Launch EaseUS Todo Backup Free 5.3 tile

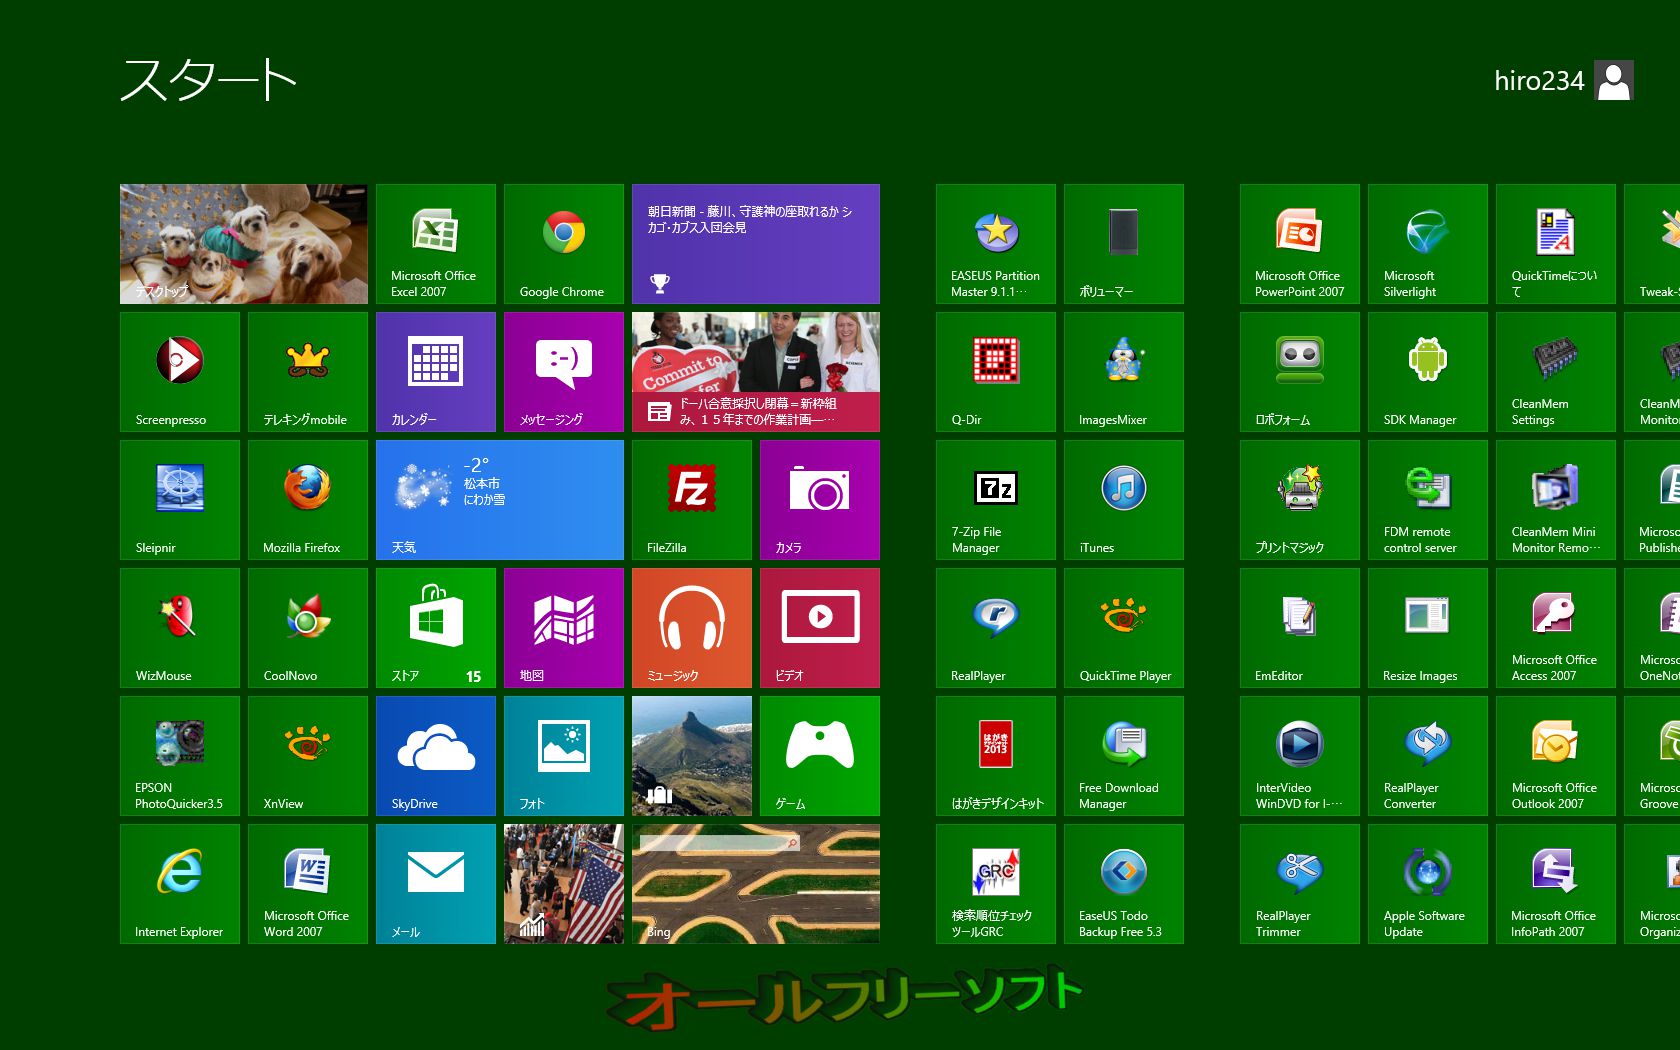pos(1124,884)
